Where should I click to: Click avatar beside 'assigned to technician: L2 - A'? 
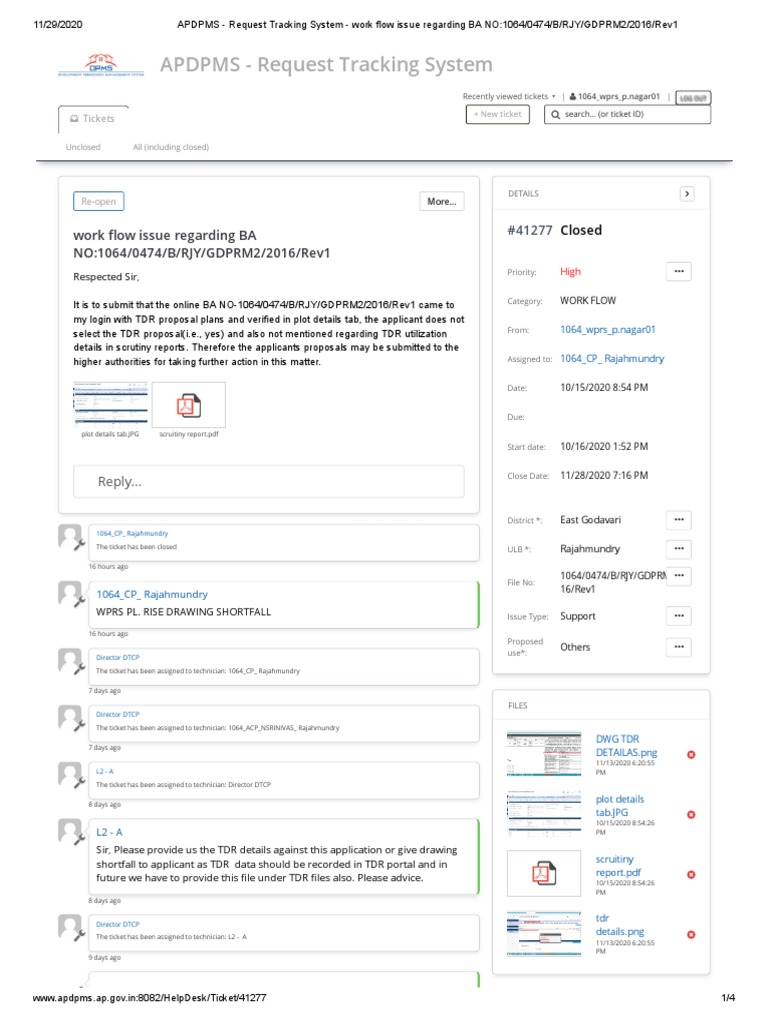(x=71, y=927)
